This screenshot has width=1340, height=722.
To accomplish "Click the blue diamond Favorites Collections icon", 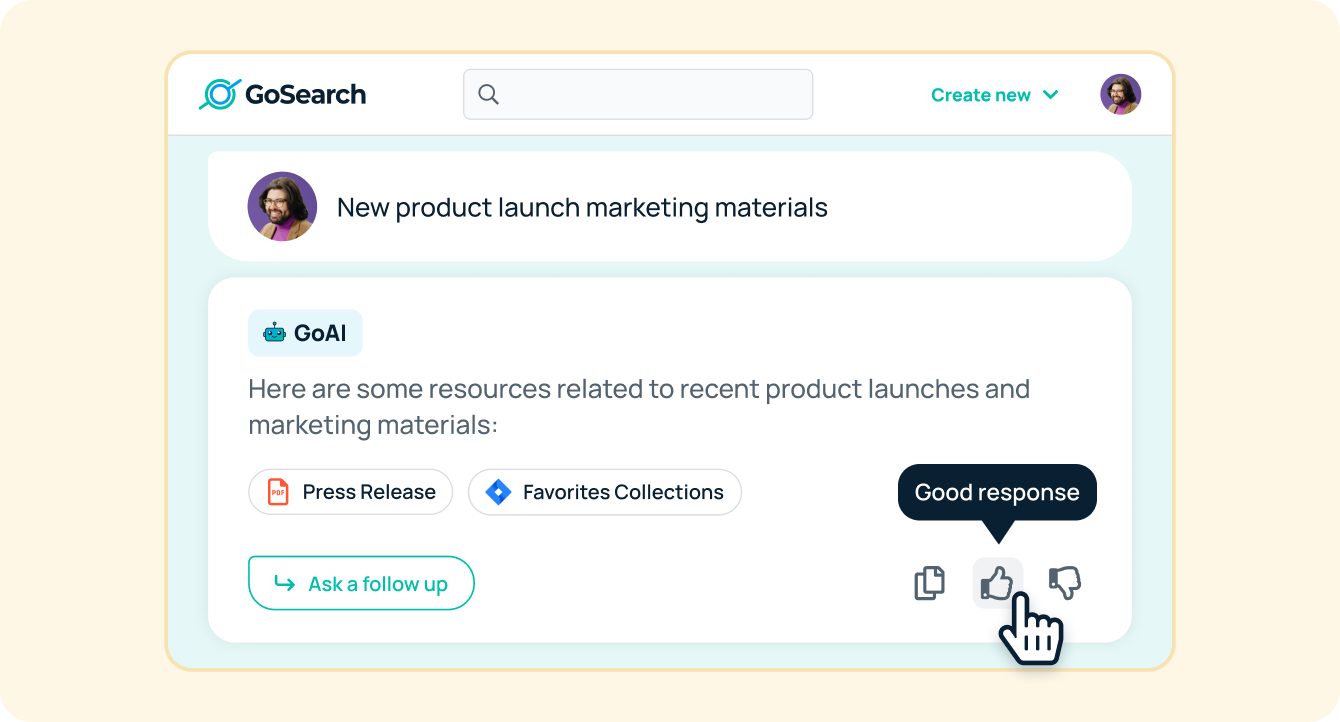I will click(497, 491).
